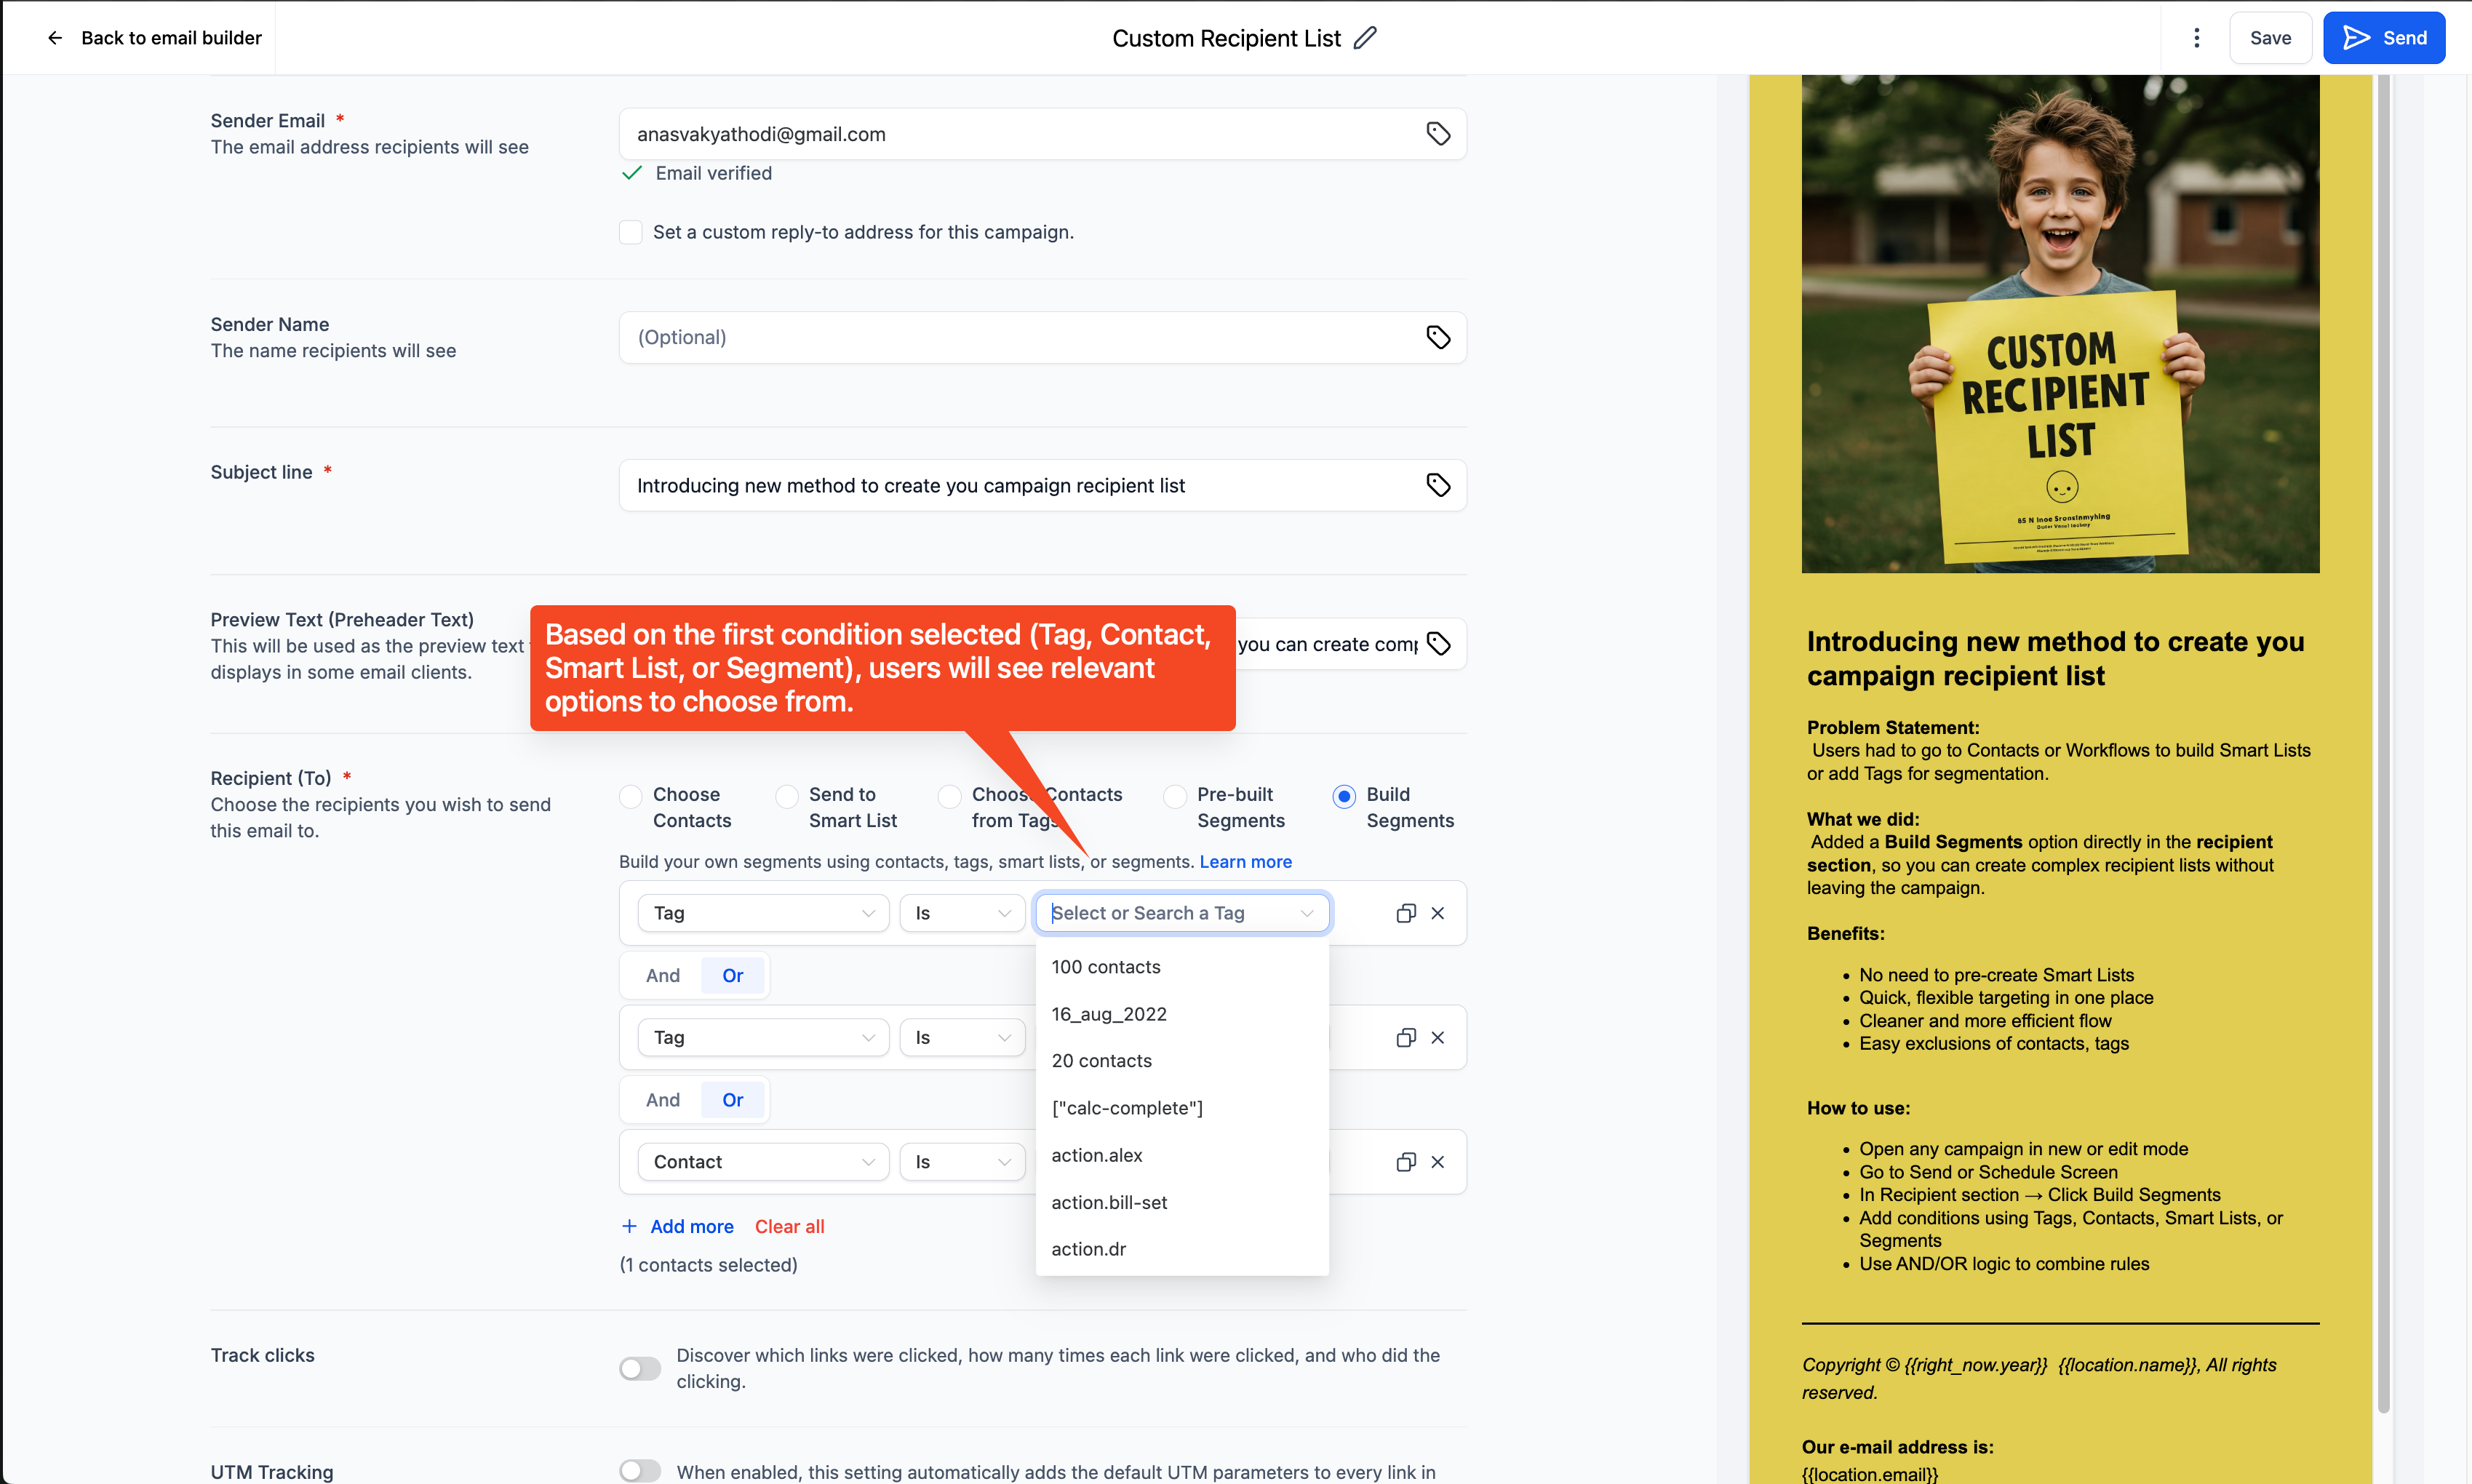Click the tag icon in Sender Email field
This screenshot has height=1484, width=2472.
(x=1438, y=134)
